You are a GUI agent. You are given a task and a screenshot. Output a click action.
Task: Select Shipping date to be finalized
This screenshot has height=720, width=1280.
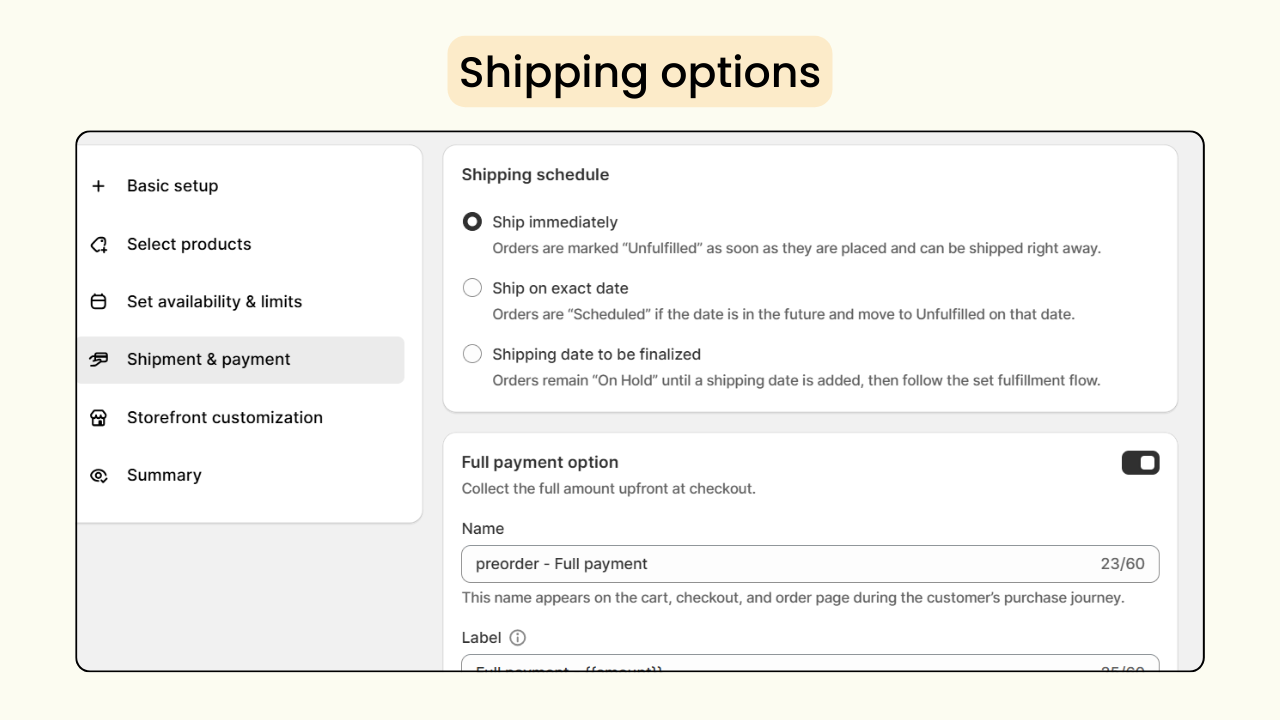472,353
